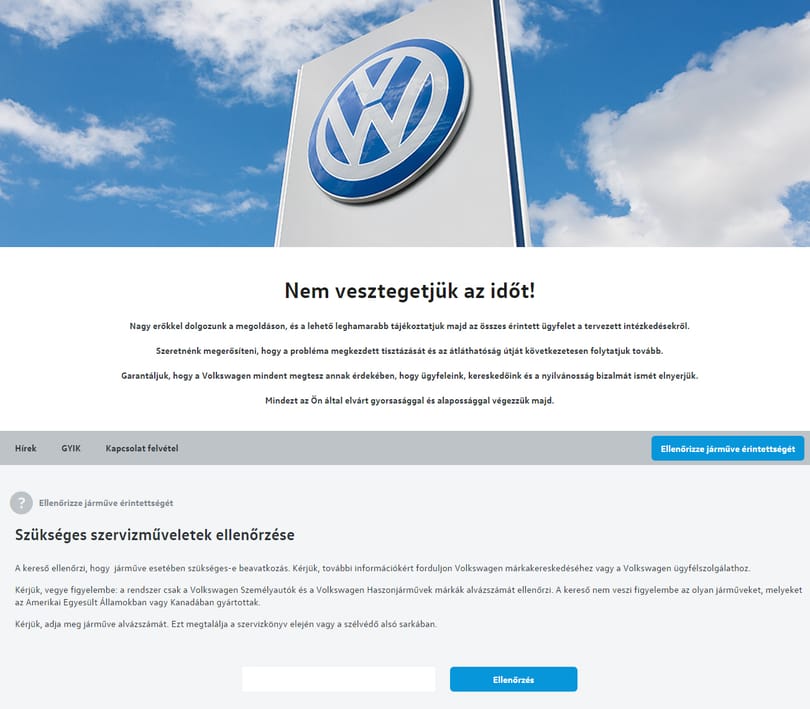Go to Kapcsolat felvétel
This screenshot has width=810, height=709.
pyautogui.click(x=142, y=448)
